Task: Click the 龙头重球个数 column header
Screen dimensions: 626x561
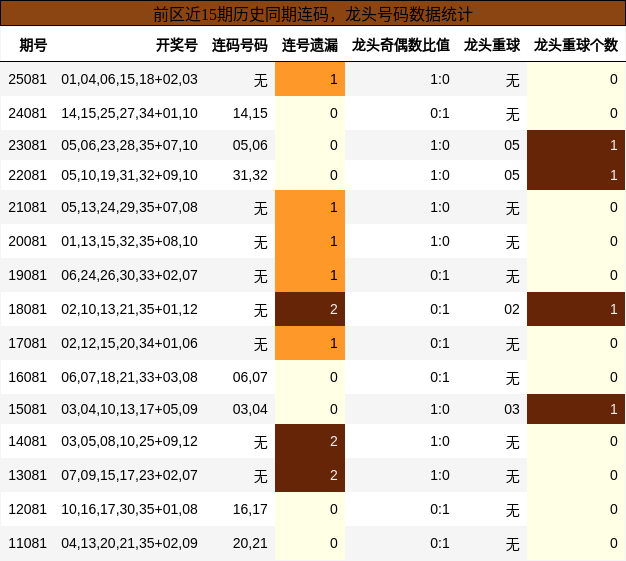Action: point(576,45)
